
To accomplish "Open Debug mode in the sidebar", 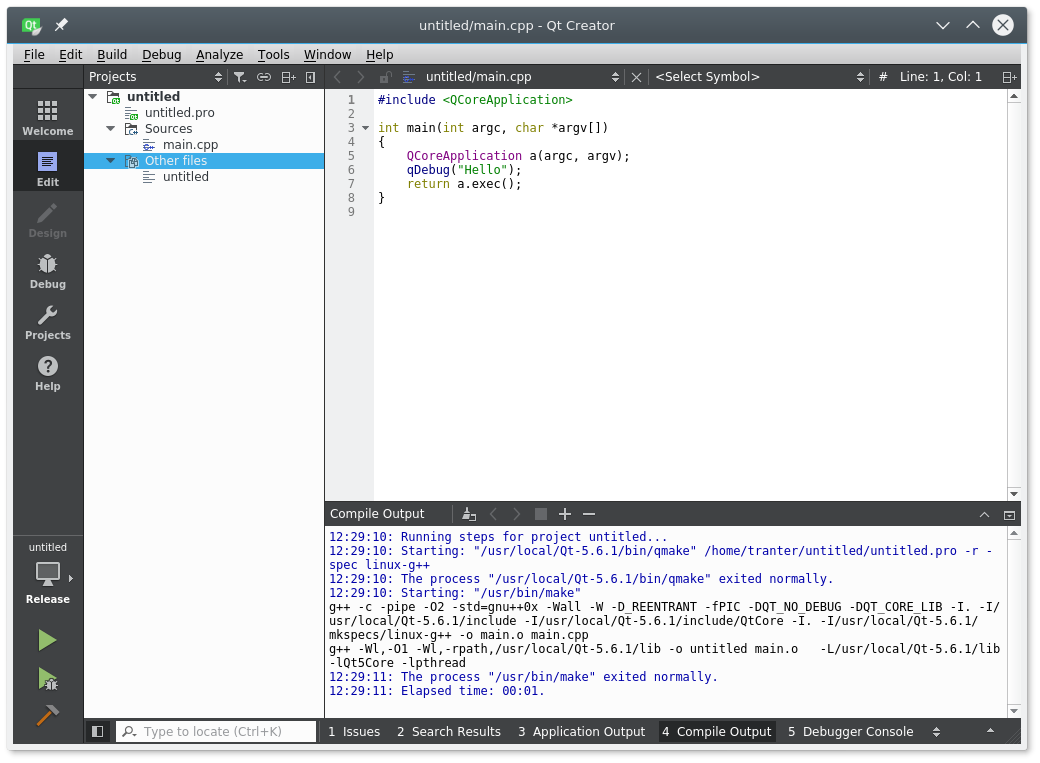I will coord(47,270).
